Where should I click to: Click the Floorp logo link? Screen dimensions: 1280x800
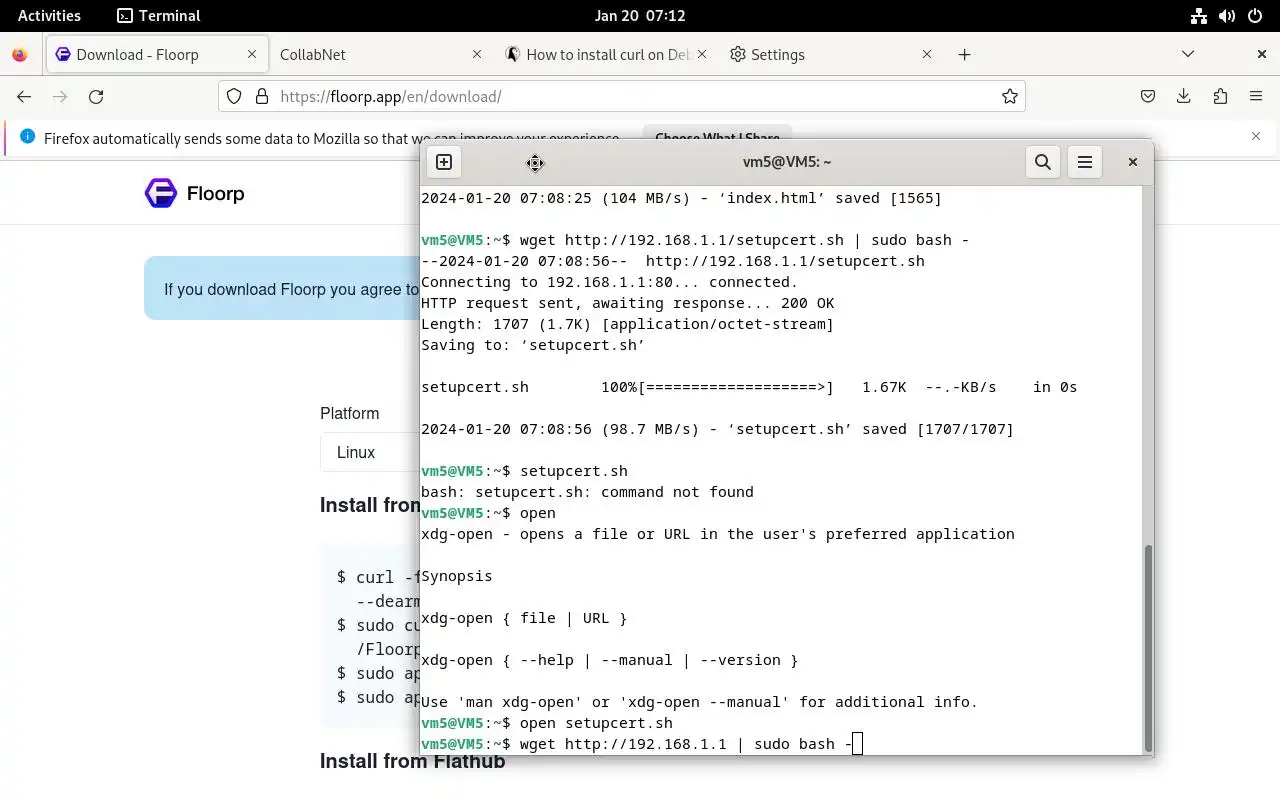click(195, 193)
